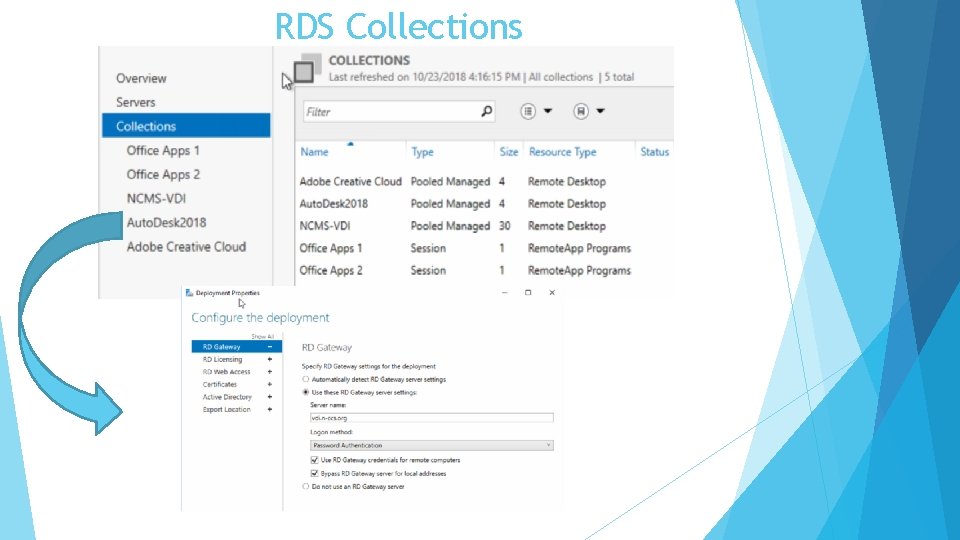
Task: Maximize the Deployment Properties window
Action: pyautogui.click(x=528, y=293)
